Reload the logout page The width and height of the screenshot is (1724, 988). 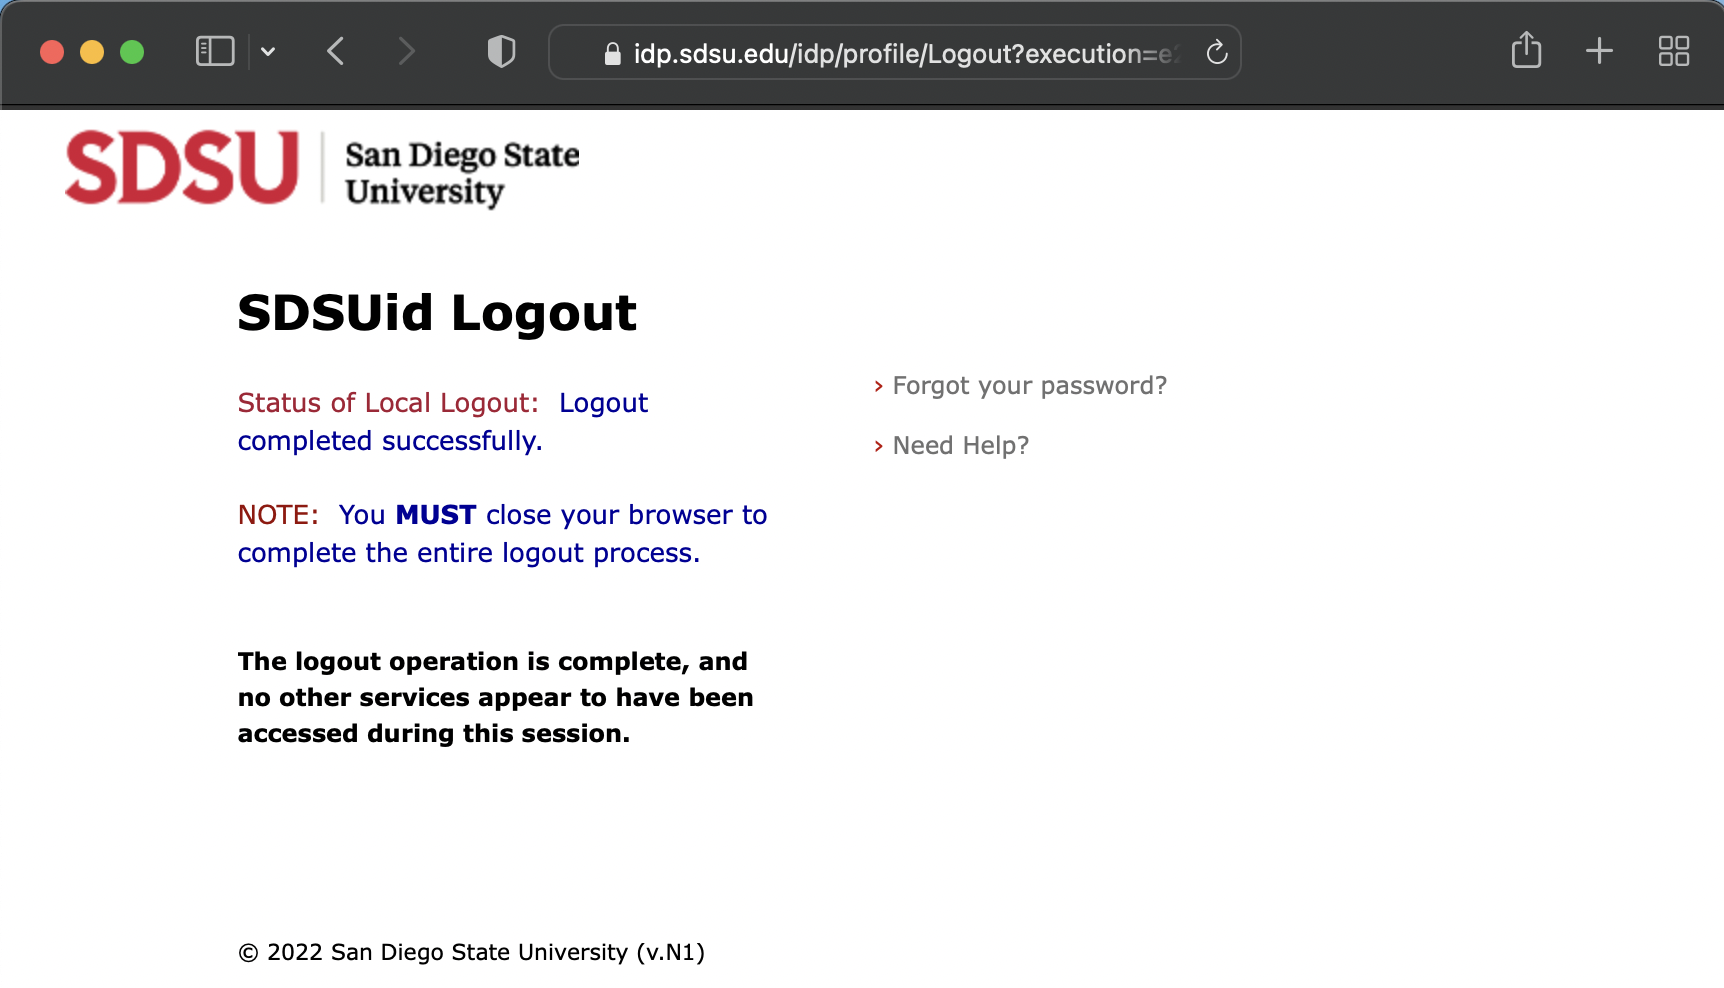[1216, 52]
